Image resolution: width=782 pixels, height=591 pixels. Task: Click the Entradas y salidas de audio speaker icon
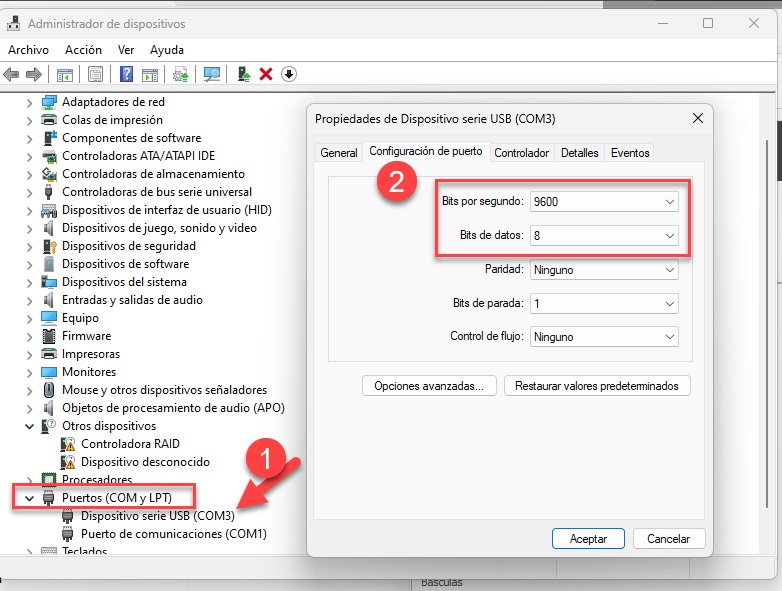tap(48, 300)
